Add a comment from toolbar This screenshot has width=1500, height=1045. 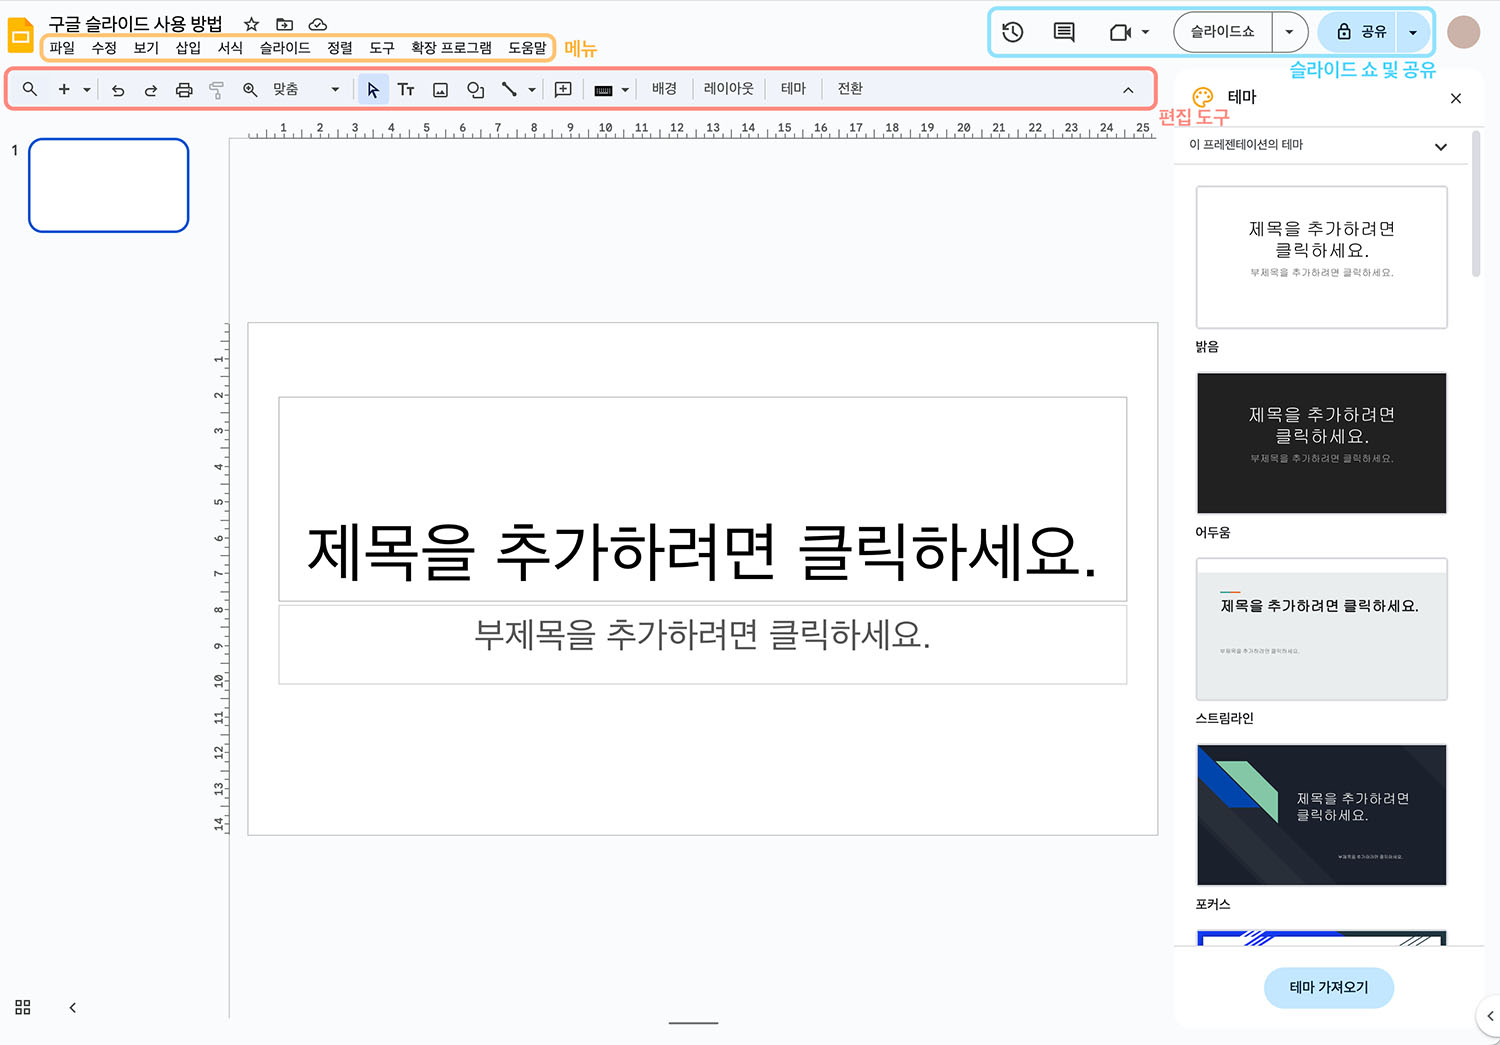(563, 89)
